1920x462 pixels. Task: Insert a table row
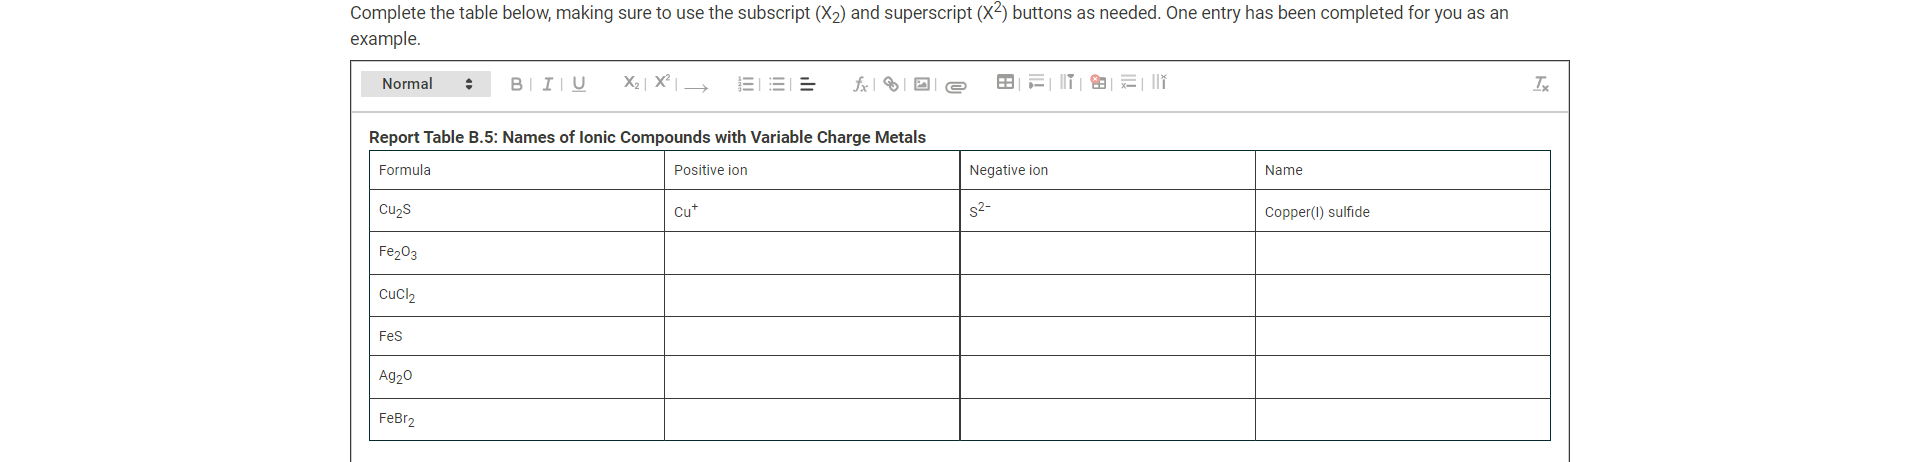pyautogui.click(x=1036, y=82)
